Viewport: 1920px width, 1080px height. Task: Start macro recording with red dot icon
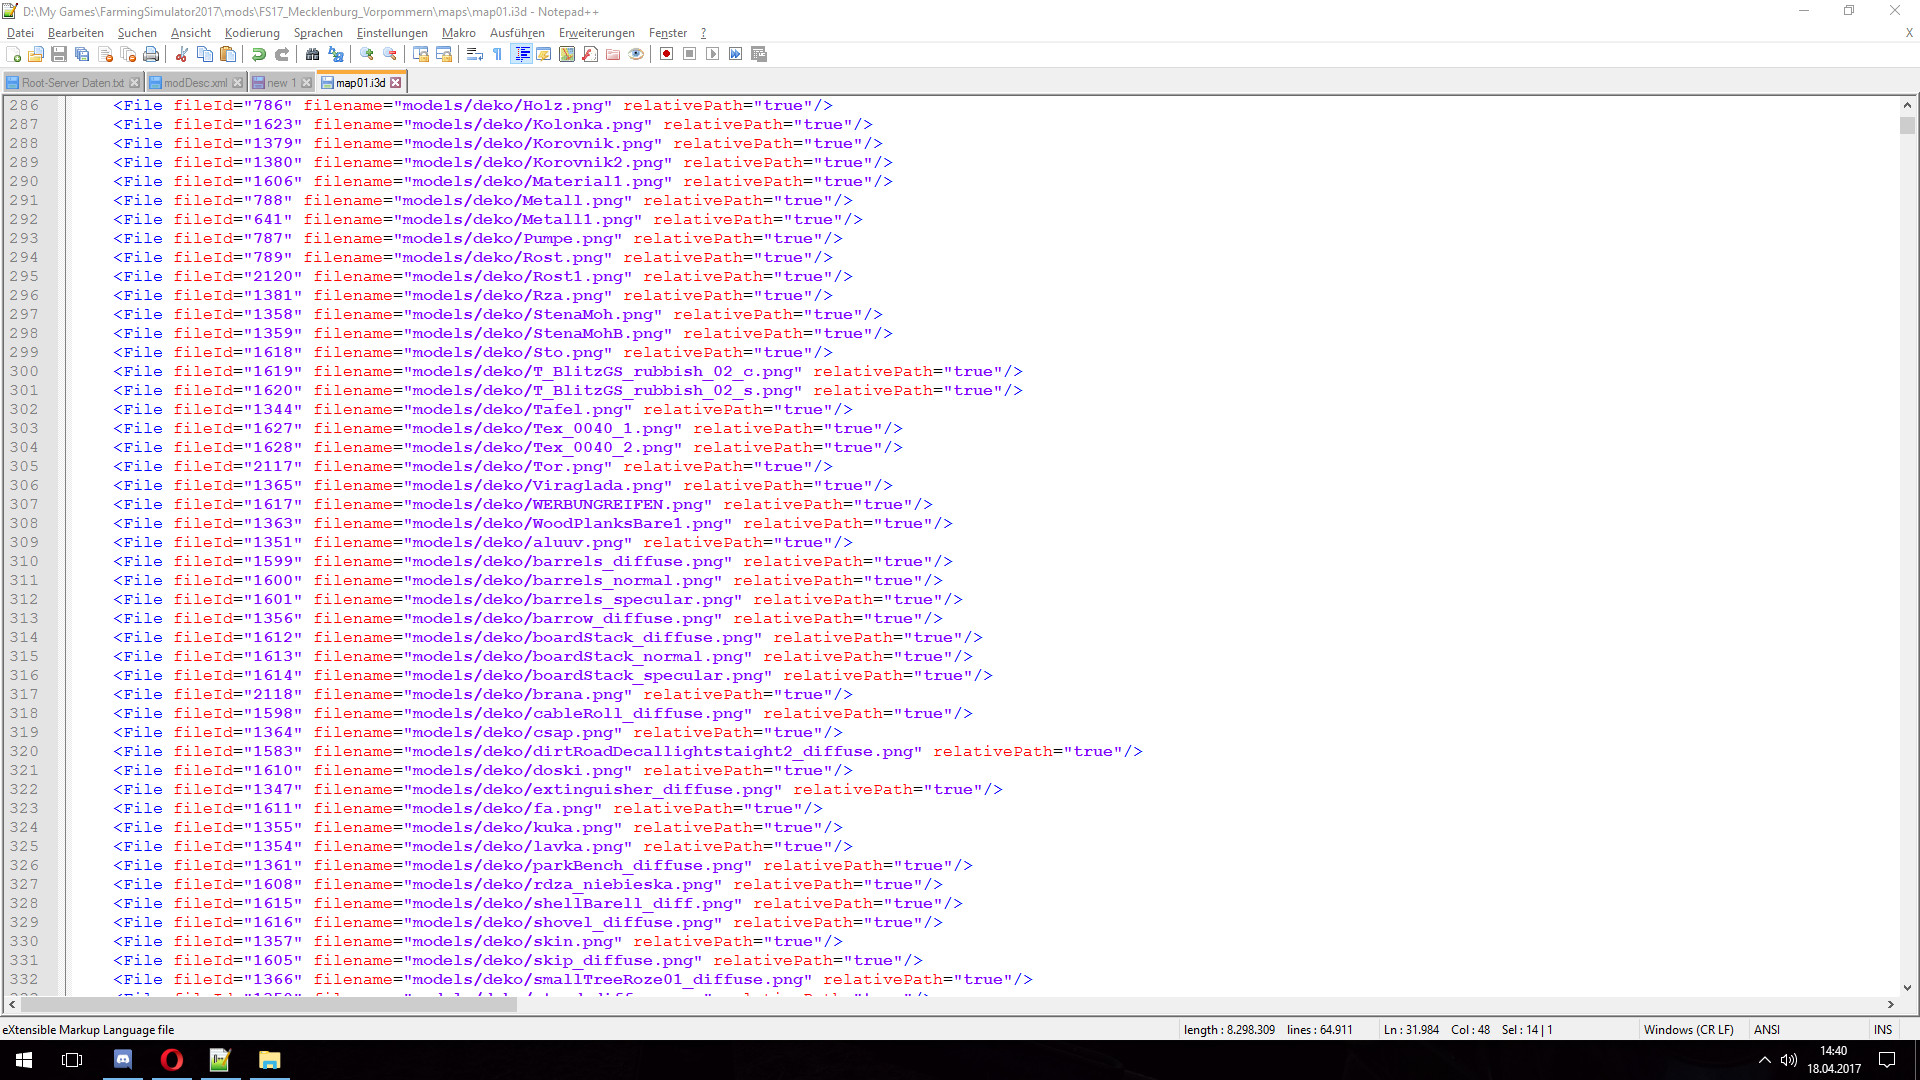click(666, 54)
